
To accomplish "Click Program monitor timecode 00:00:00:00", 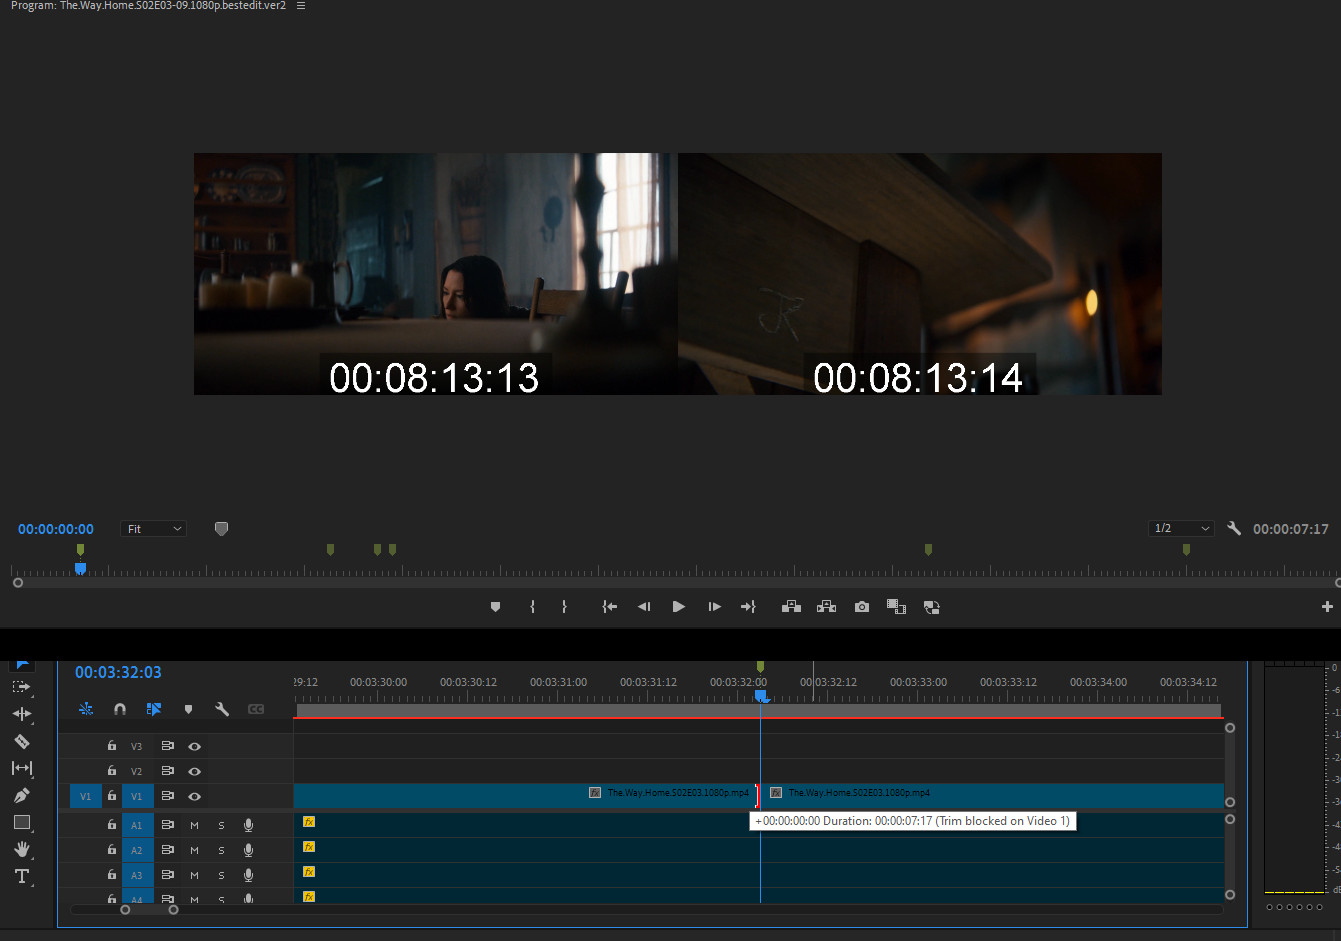I will point(56,529).
